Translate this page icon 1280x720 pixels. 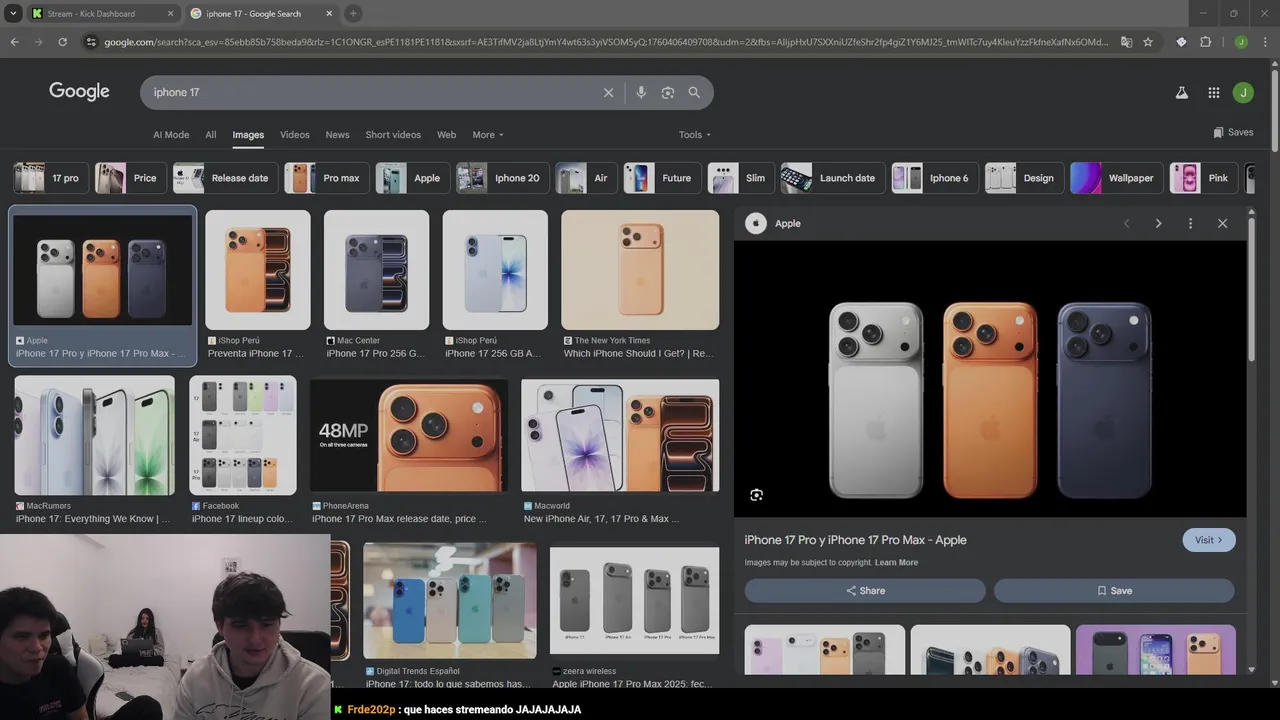[x=1126, y=42]
